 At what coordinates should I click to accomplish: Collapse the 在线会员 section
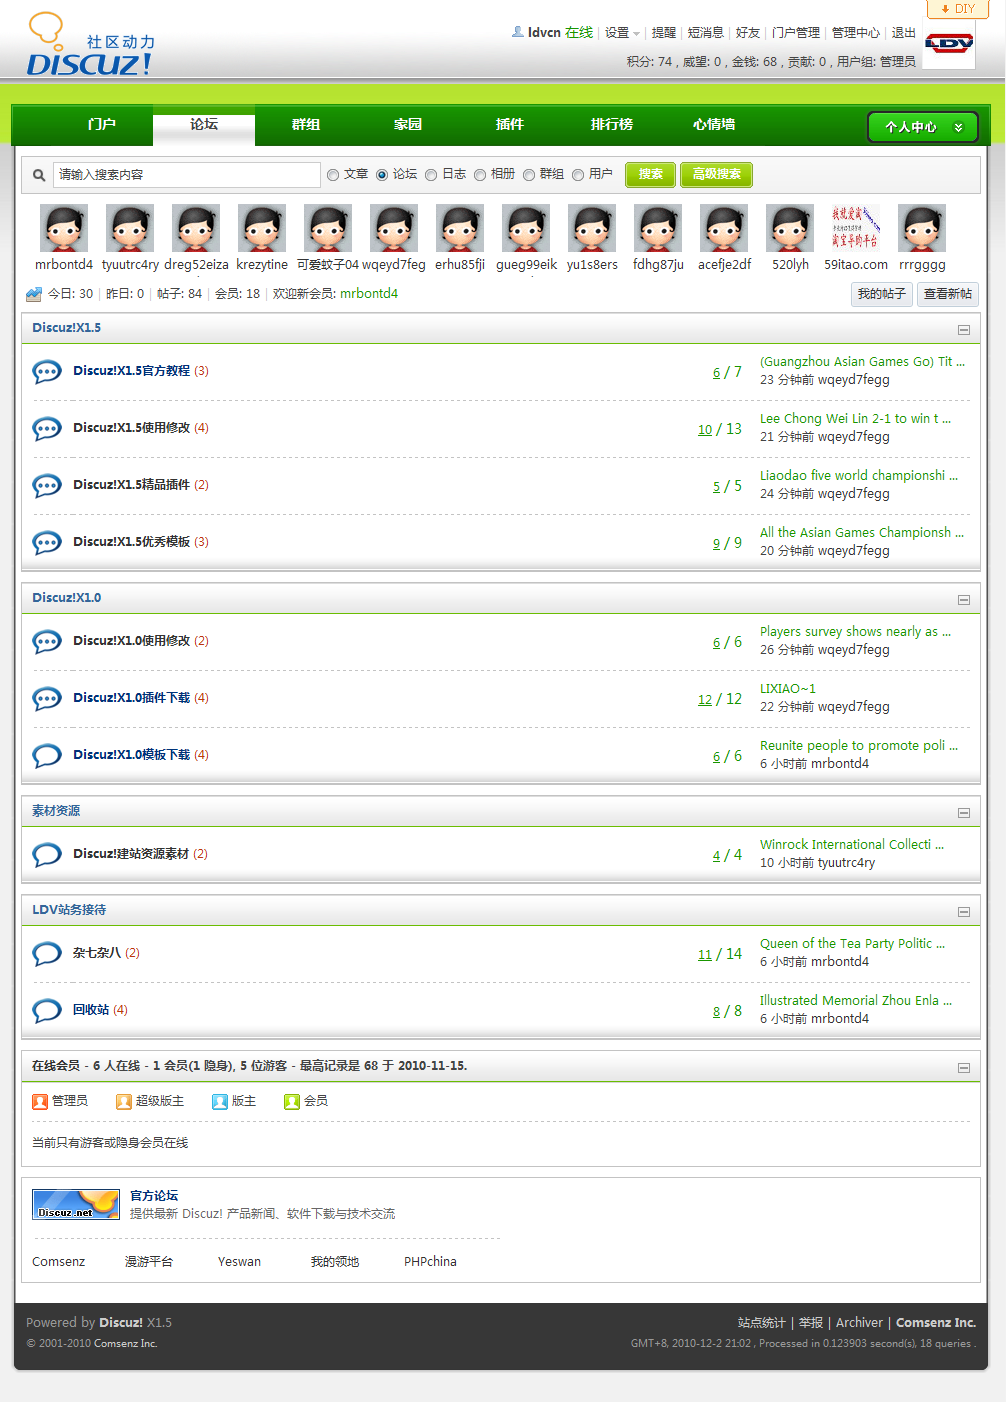tap(964, 1068)
